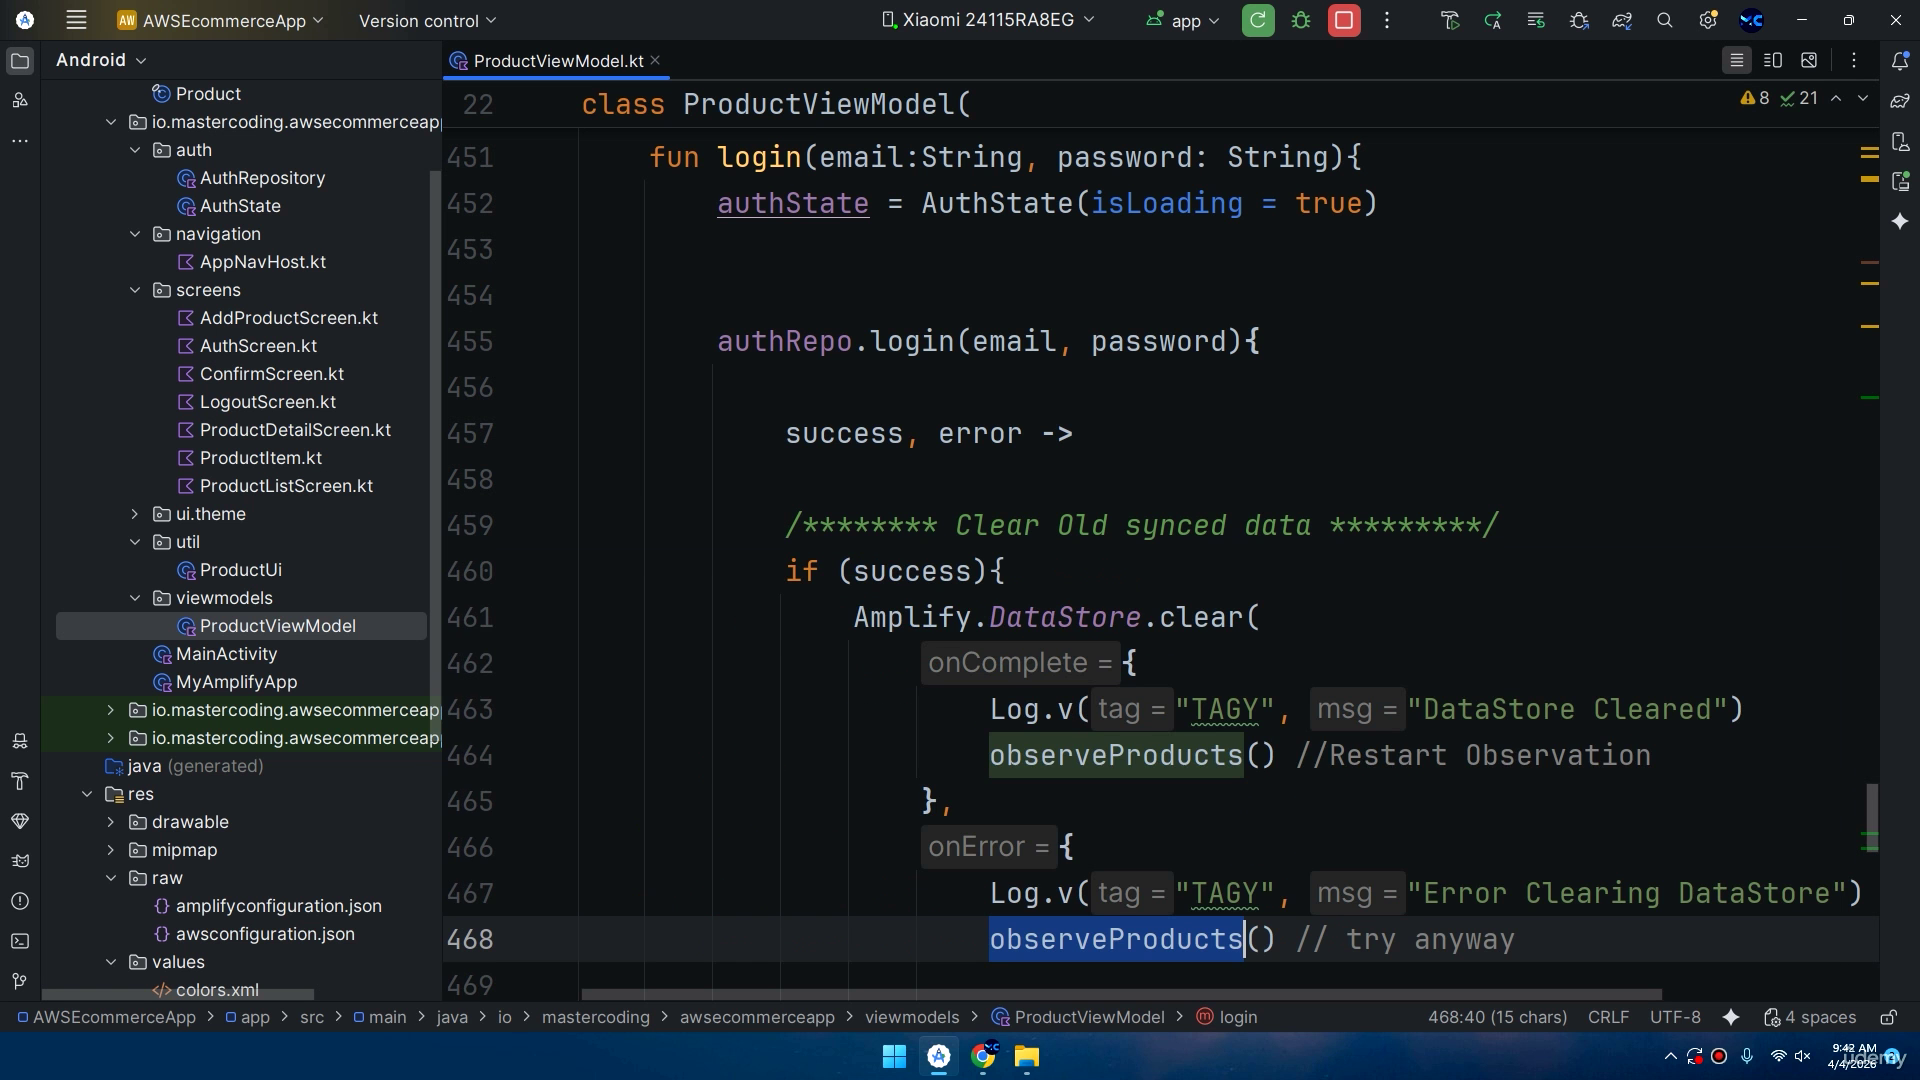Open the Git version control tool window
This screenshot has width=1920, height=1080.
[20, 981]
